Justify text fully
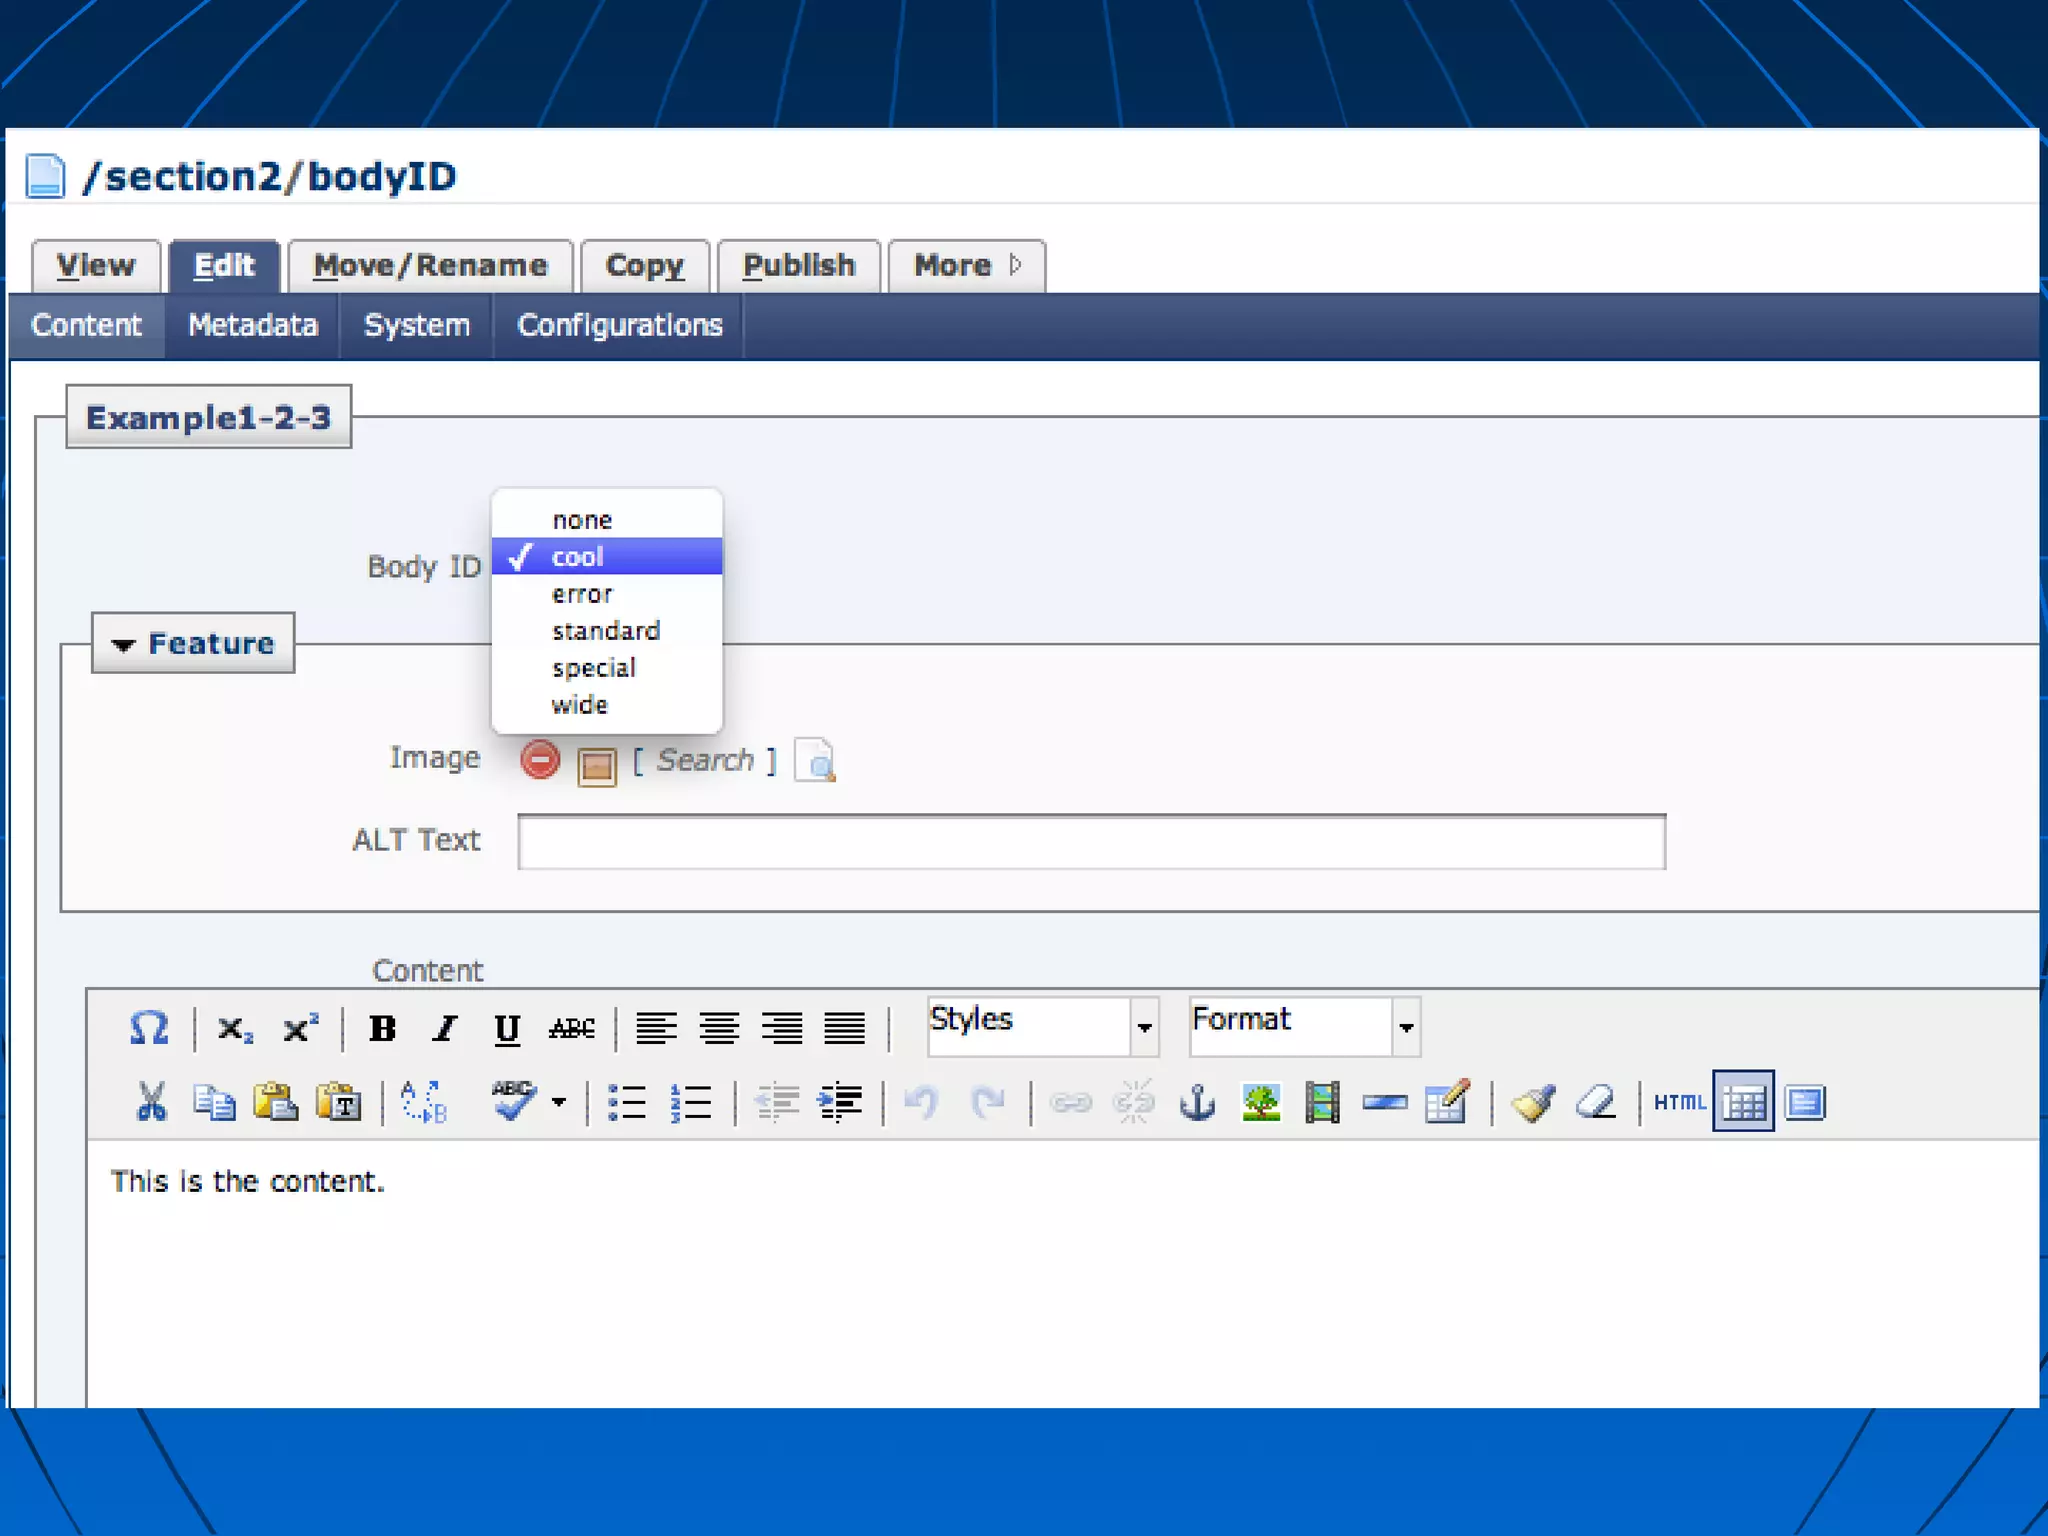2048x1536 pixels. [845, 1028]
